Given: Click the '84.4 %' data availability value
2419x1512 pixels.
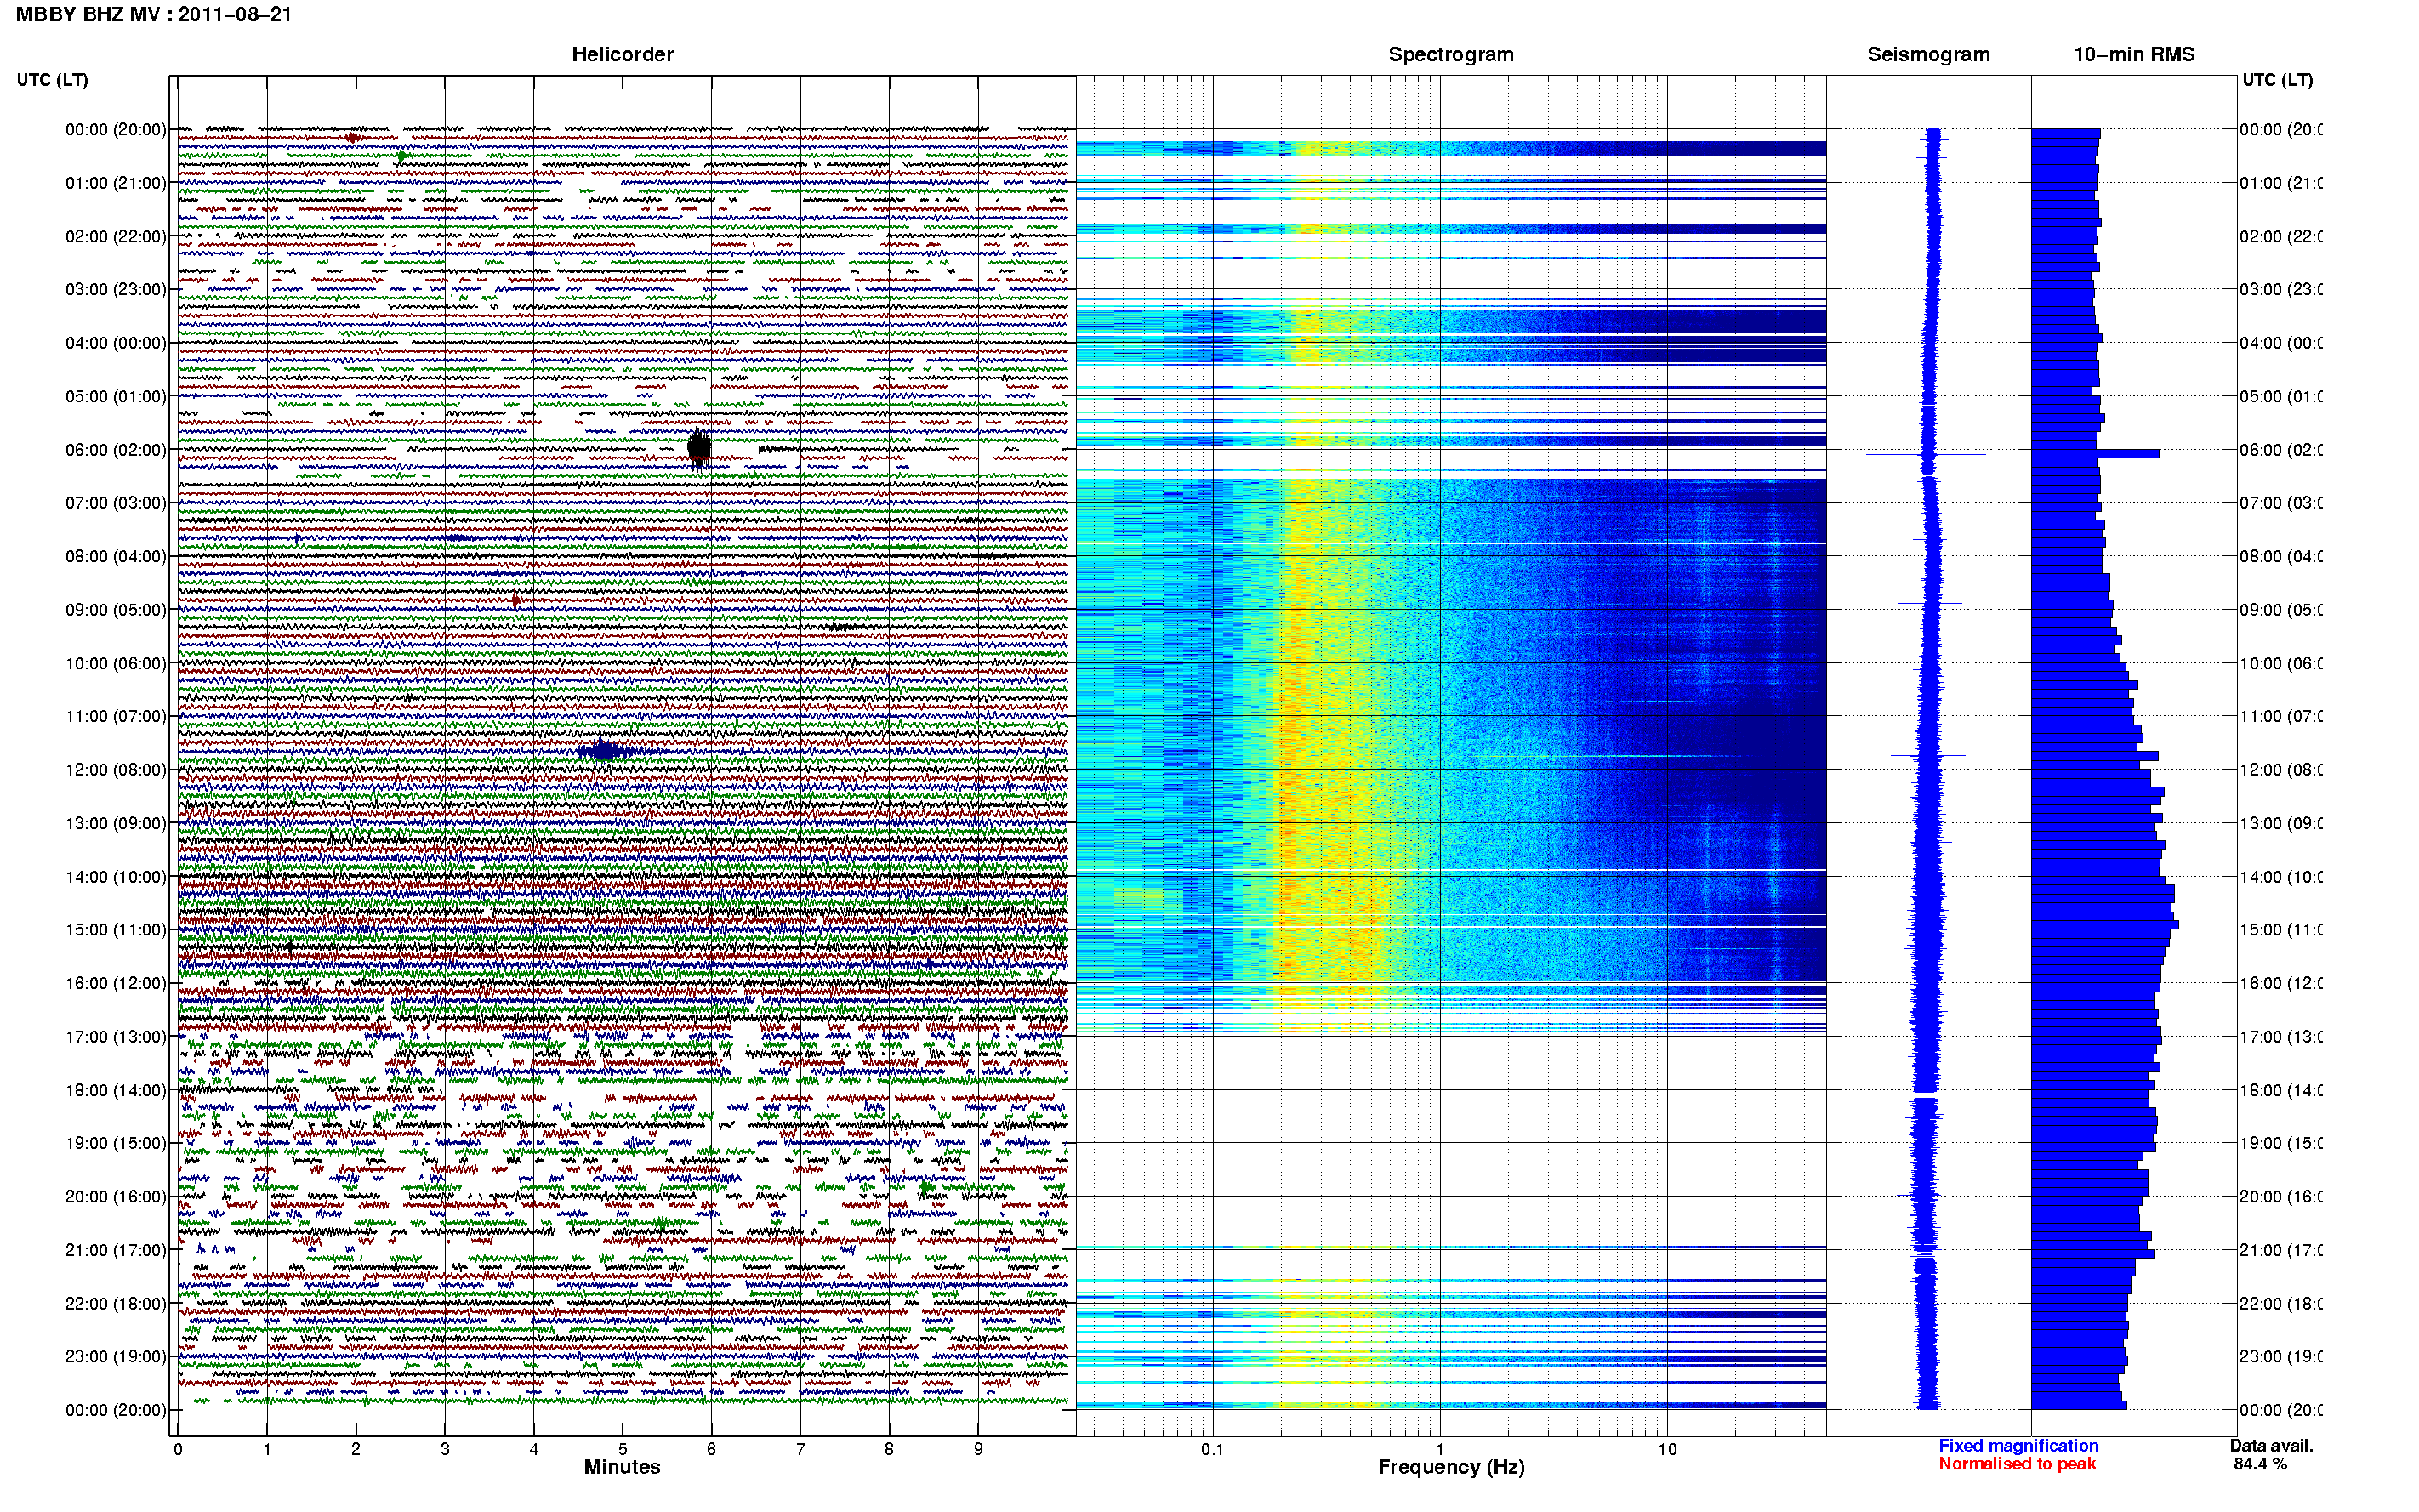Looking at the screenshot, I should [x=2260, y=1464].
